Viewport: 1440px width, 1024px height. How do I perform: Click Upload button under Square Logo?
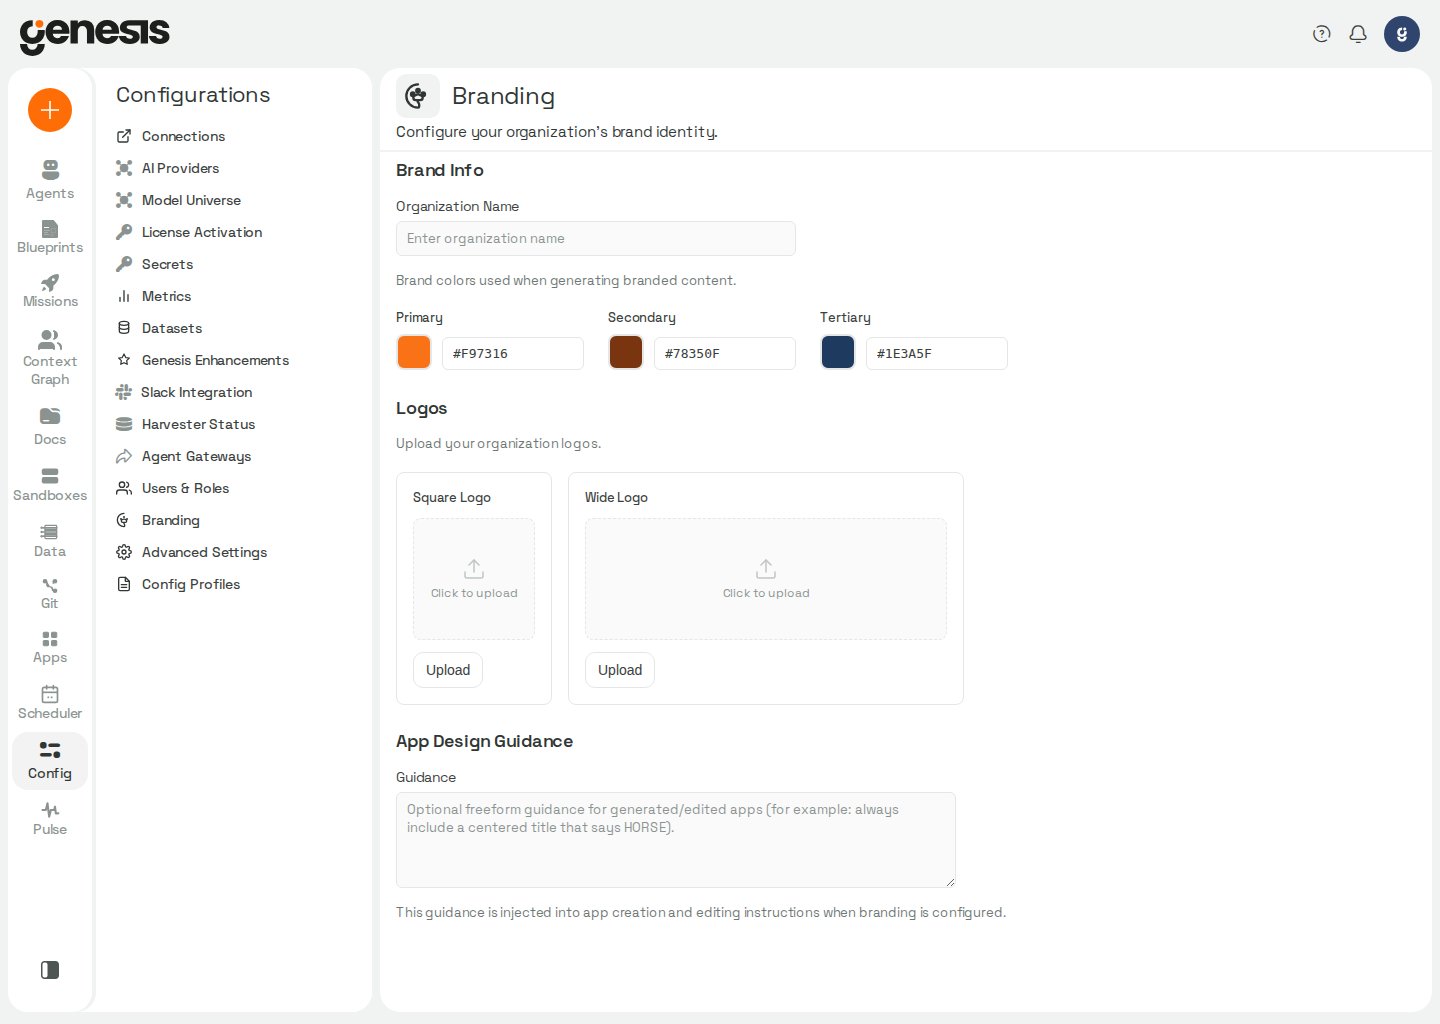click(x=448, y=670)
